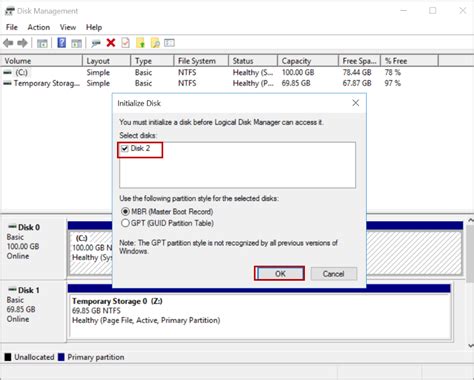Maximize the Disk Management window
The width and height of the screenshot is (474, 380).
pyautogui.click(x=432, y=11)
